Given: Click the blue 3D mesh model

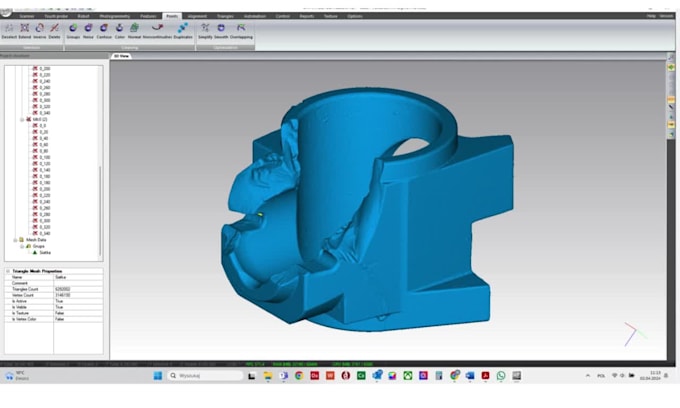Looking at the screenshot, I should 369,208.
